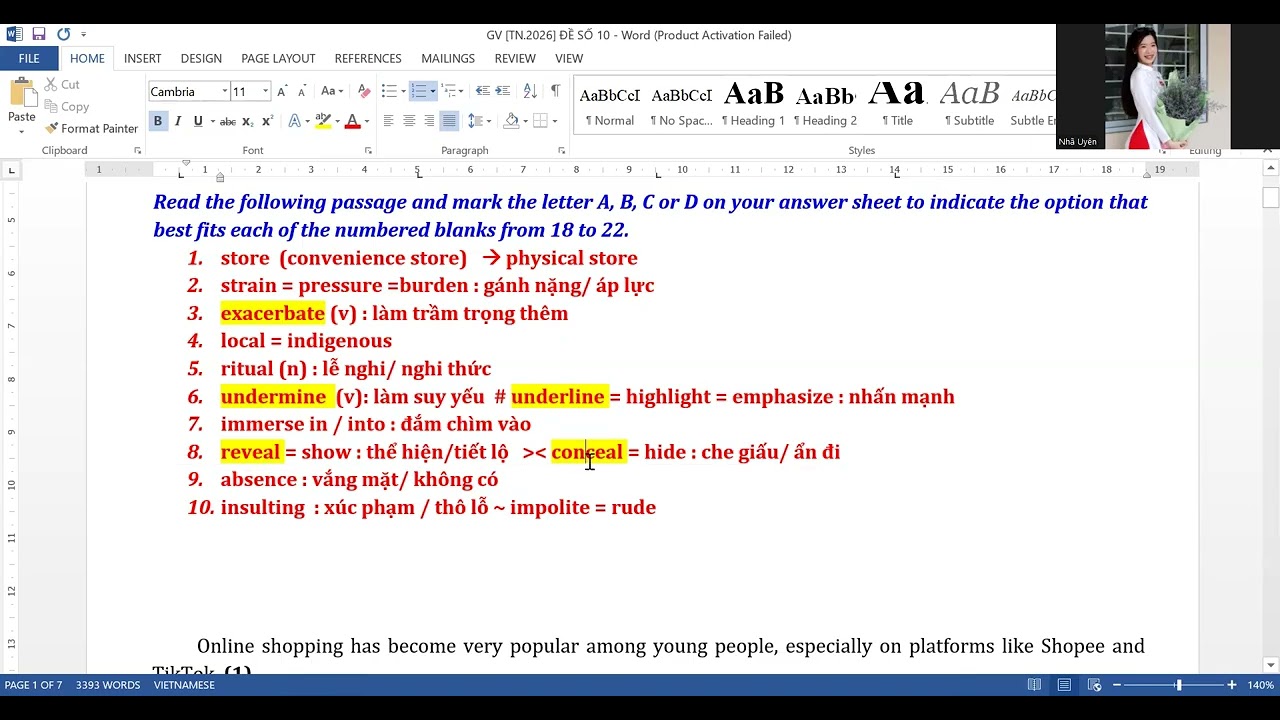Toggle numbered list formatting
1280x720 pixels.
tap(419, 91)
